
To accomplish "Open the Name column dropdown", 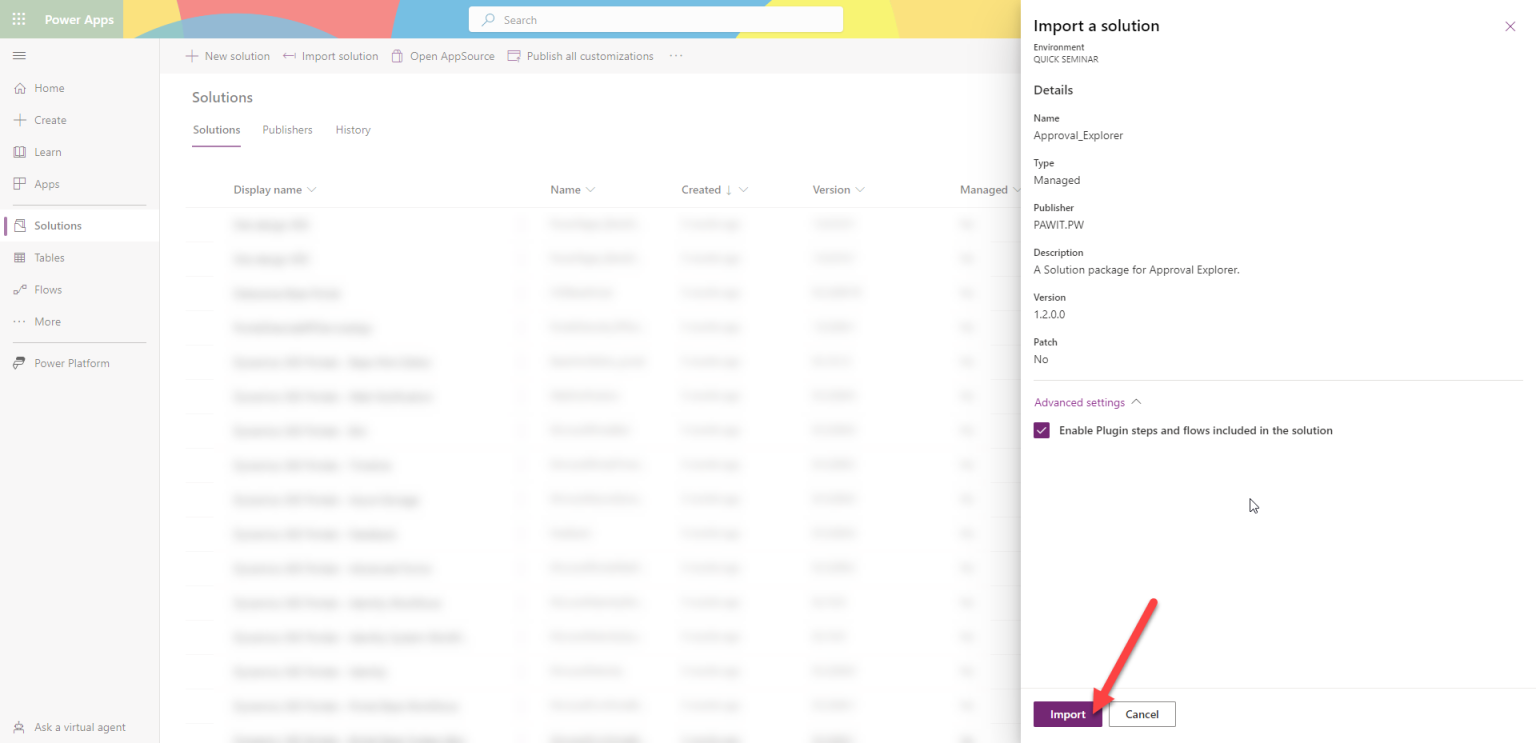I will (590, 190).
